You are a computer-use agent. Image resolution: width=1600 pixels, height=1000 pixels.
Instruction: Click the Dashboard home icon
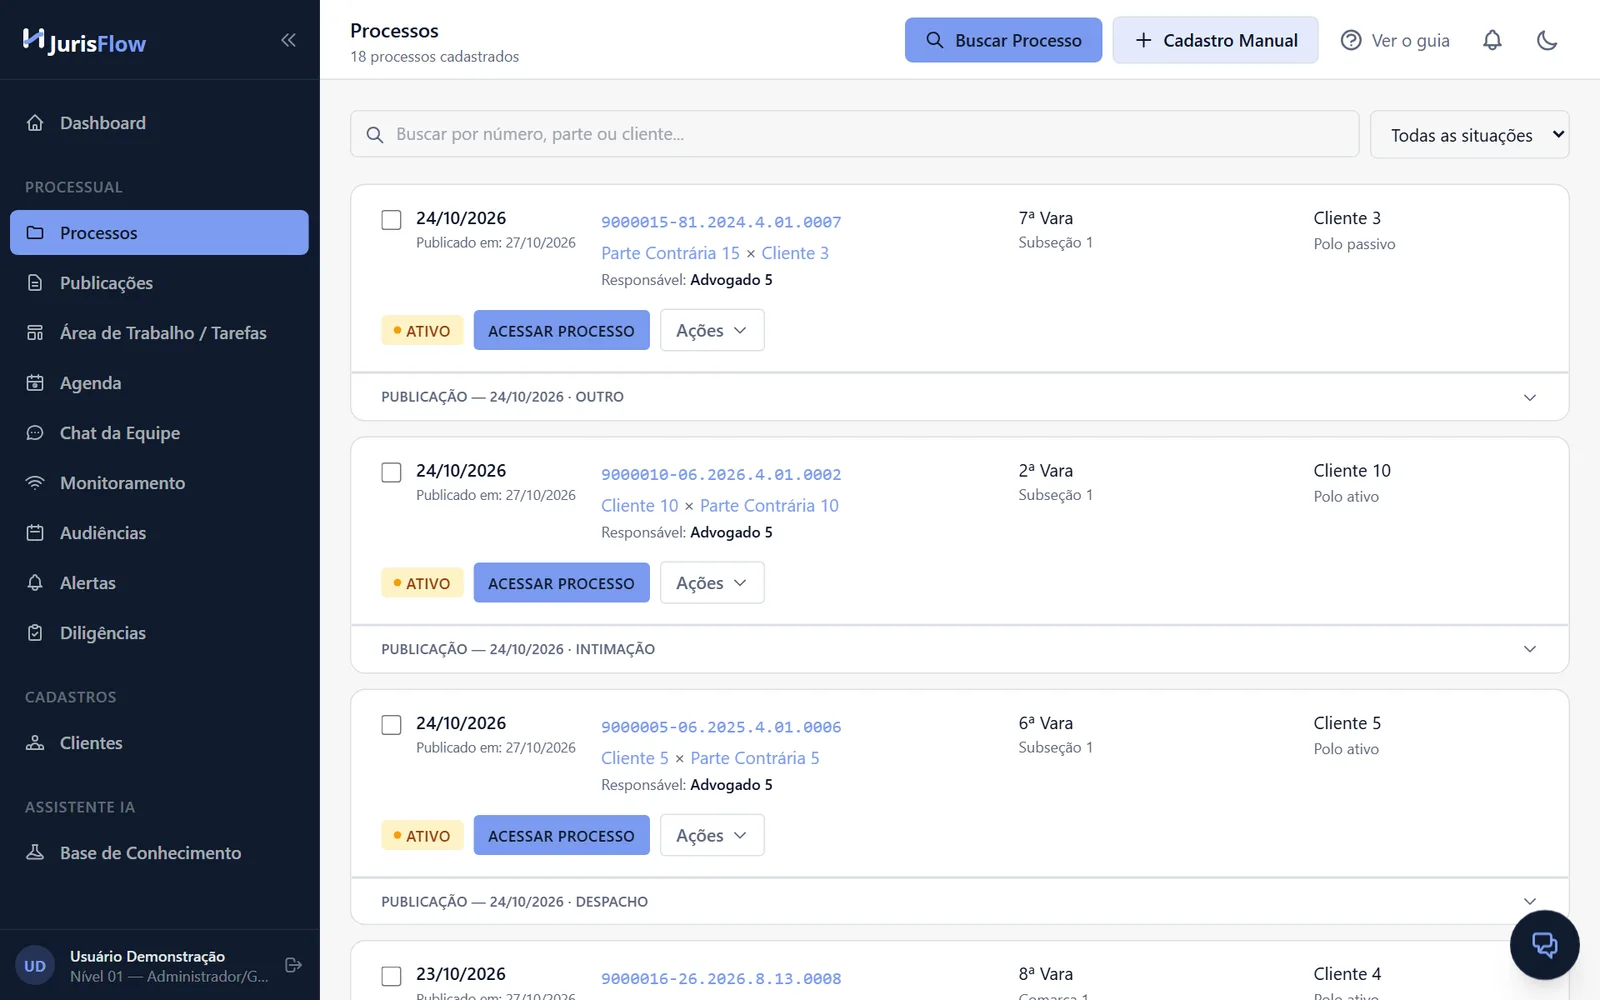pos(35,123)
